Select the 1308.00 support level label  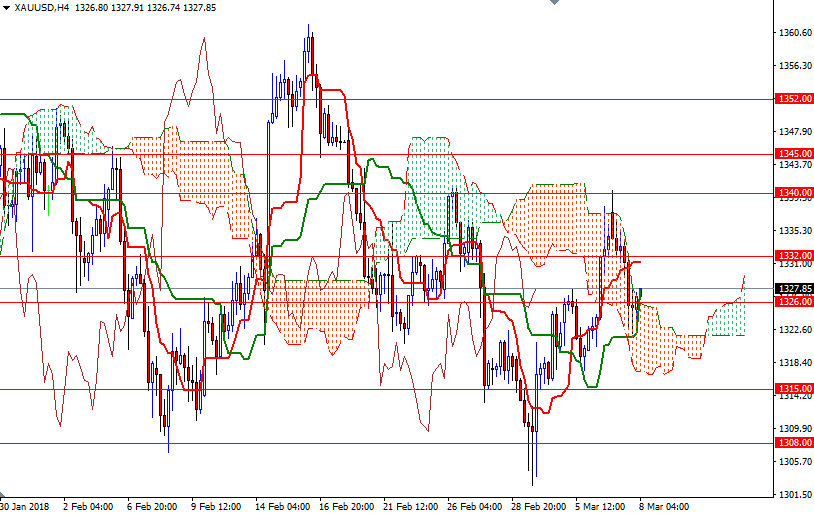coord(794,442)
